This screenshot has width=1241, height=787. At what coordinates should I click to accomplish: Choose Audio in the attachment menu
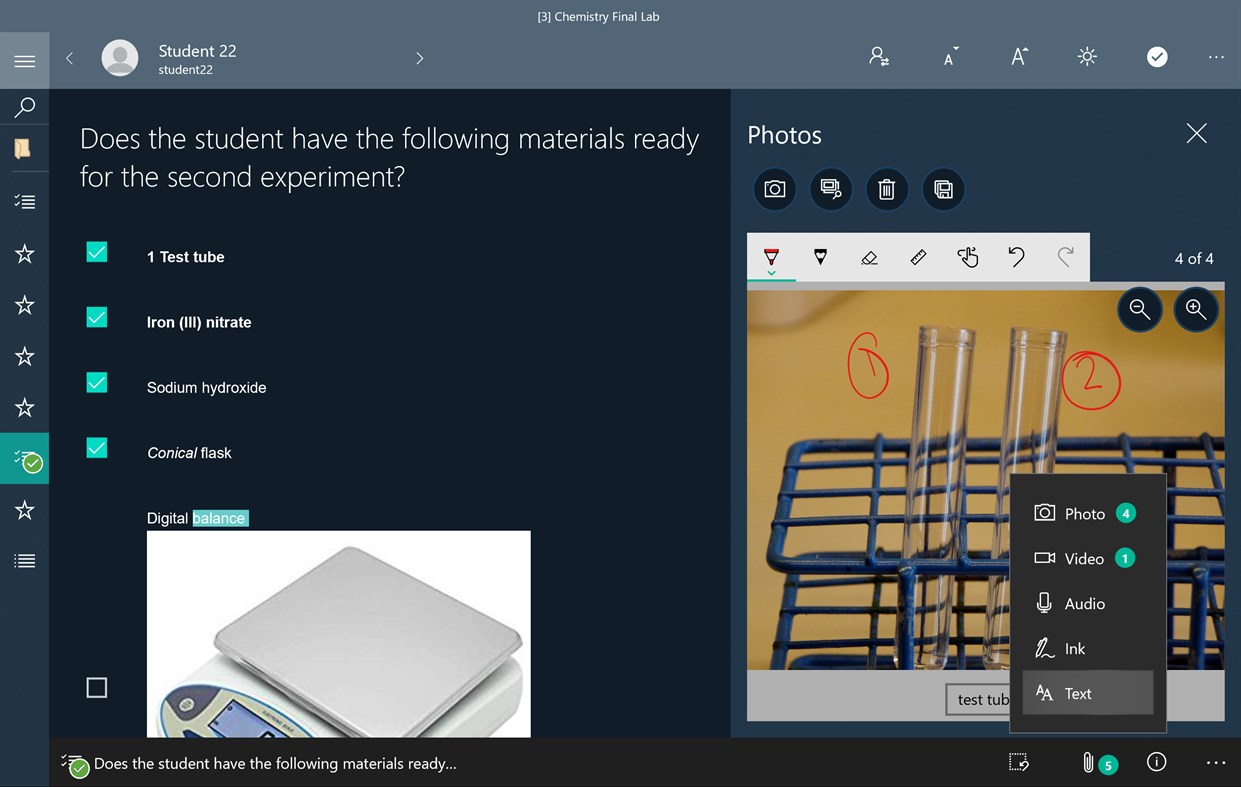pyautogui.click(x=1088, y=603)
